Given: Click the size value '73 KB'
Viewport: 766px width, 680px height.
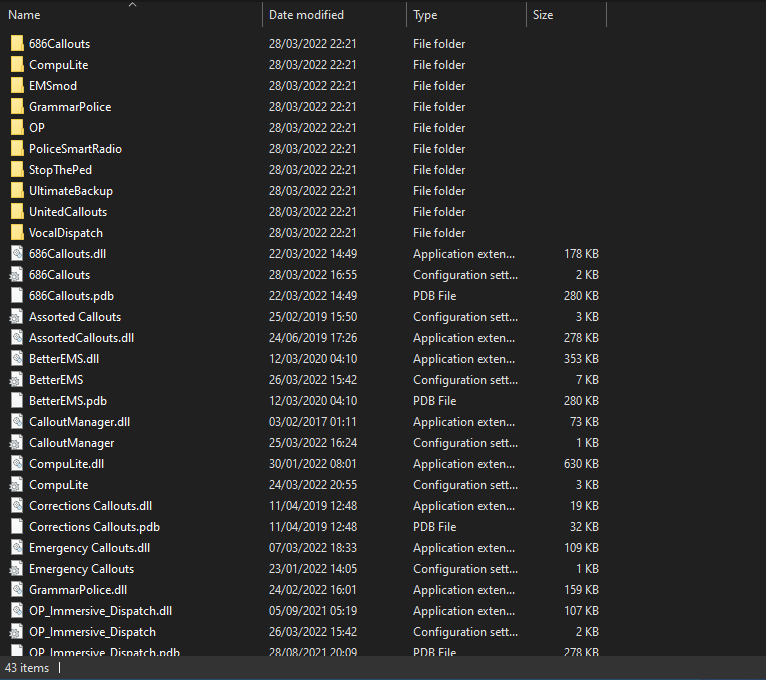Looking at the screenshot, I should pos(584,422).
